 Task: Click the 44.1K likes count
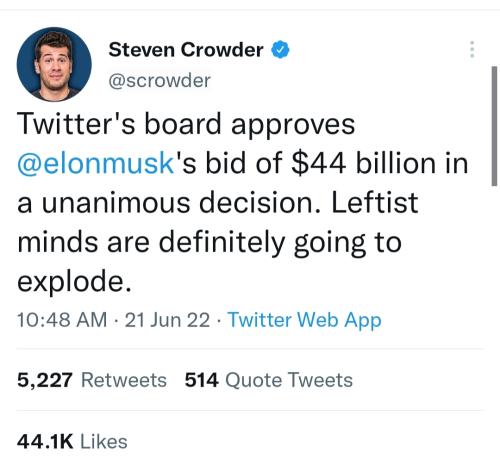(x=45, y=442)
